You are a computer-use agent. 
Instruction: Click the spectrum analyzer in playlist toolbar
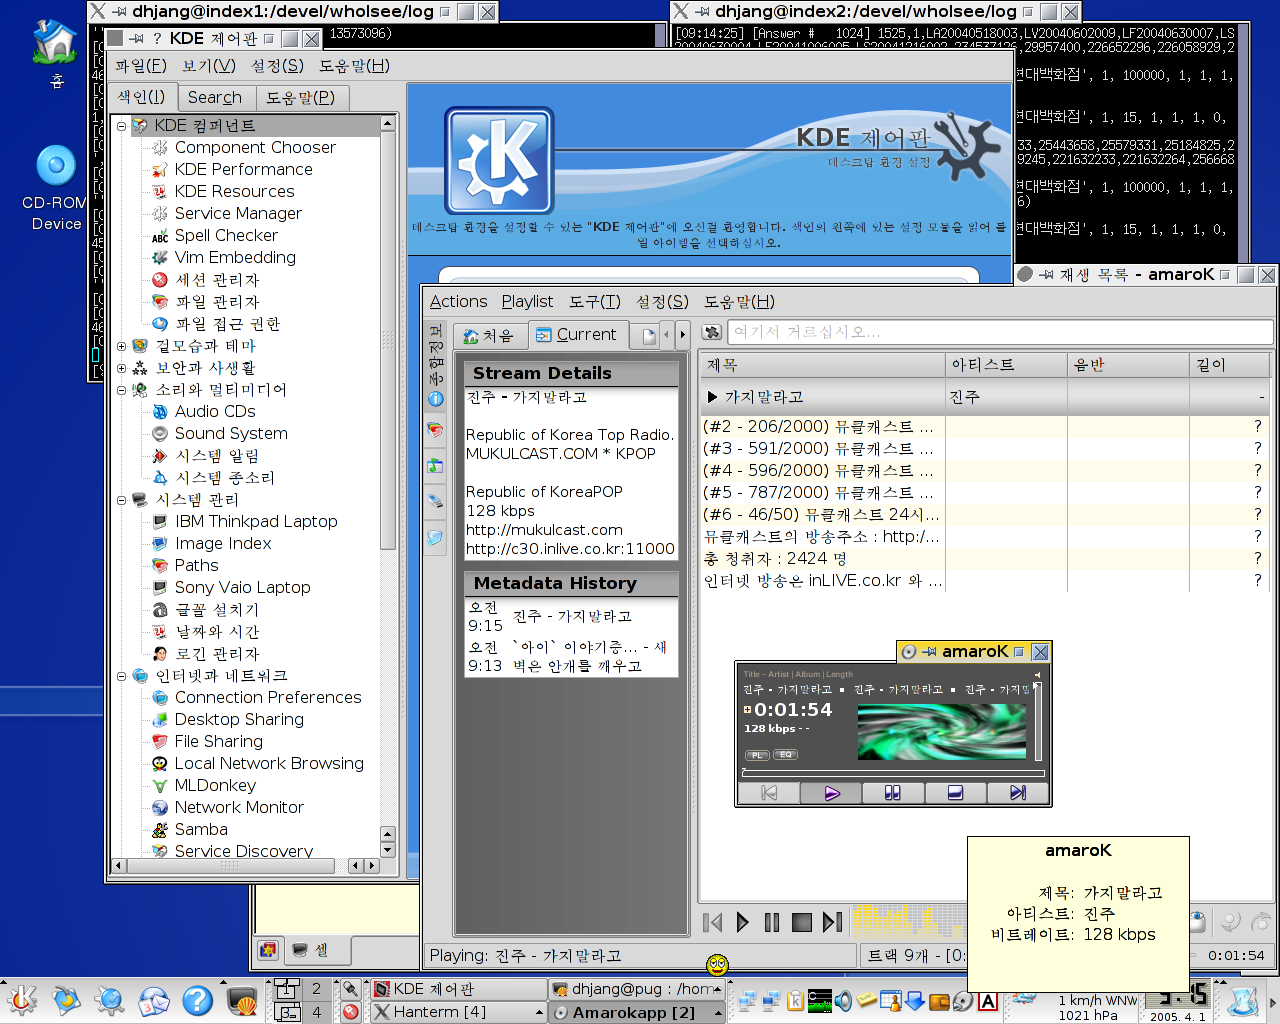(908, 921)
